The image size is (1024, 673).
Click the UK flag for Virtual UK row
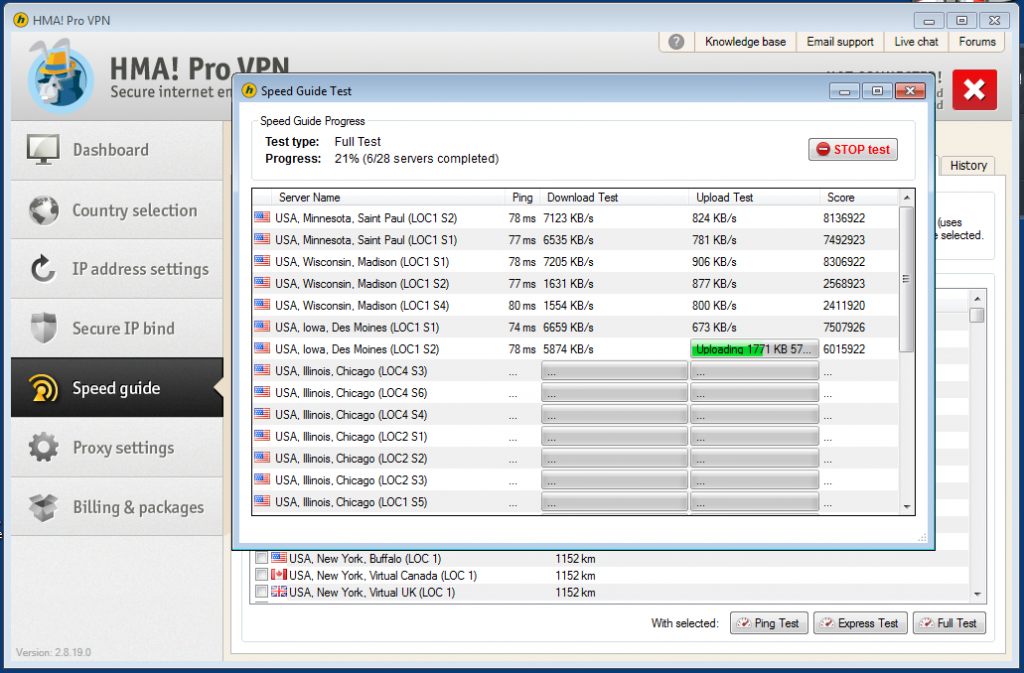tap(280, 592)
